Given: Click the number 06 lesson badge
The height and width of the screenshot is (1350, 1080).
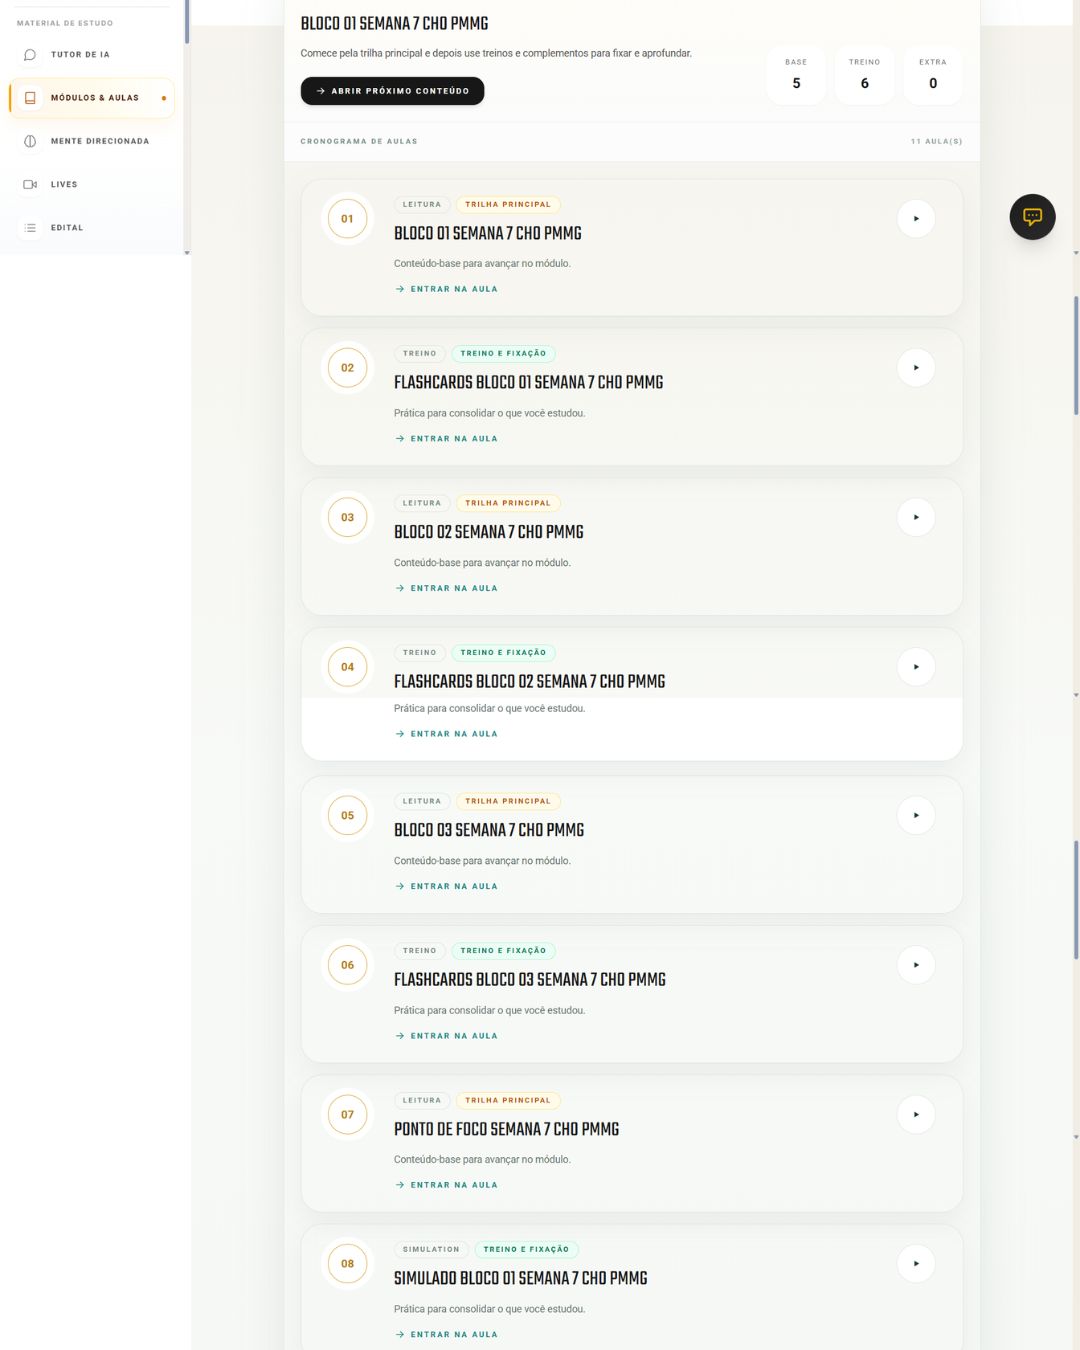Looking at the screenshot, I should [x=347, y=965].
